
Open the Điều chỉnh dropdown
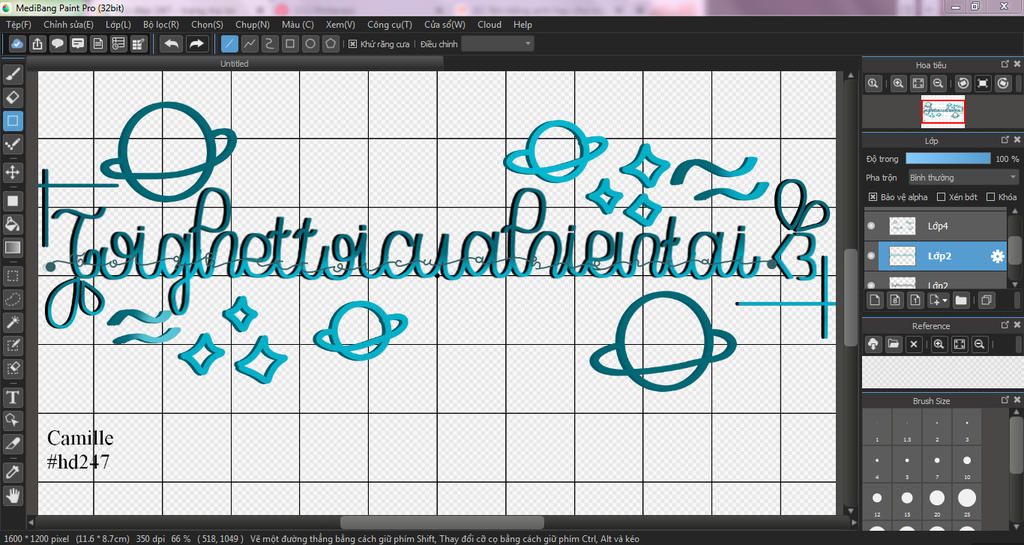(497, 44)
